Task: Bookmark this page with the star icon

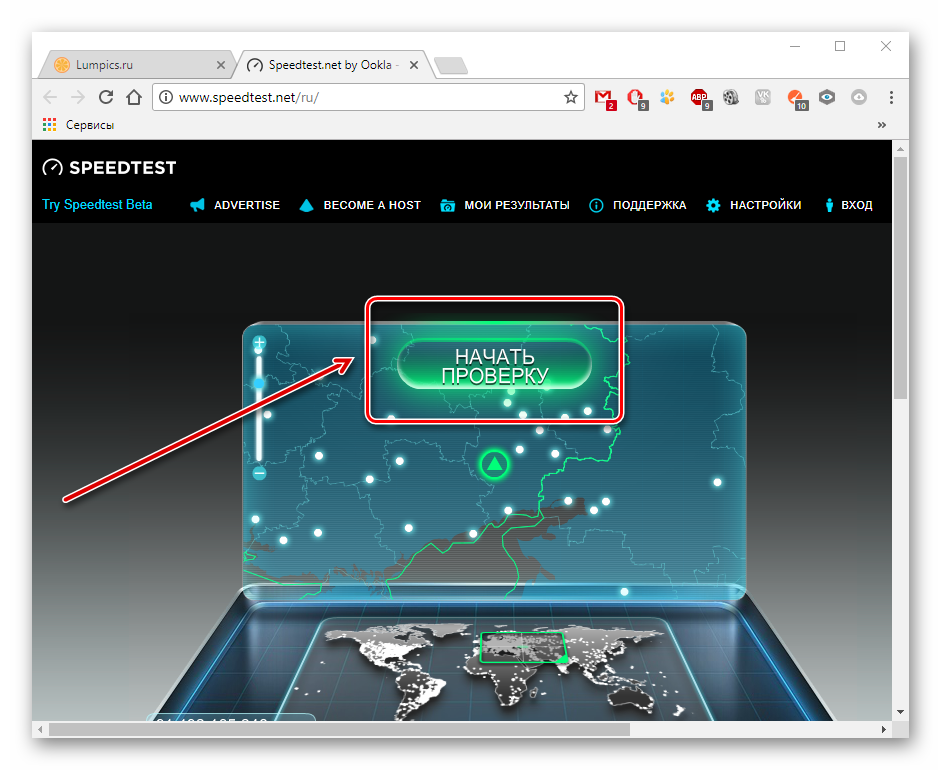Action: [x=571, y=97]
